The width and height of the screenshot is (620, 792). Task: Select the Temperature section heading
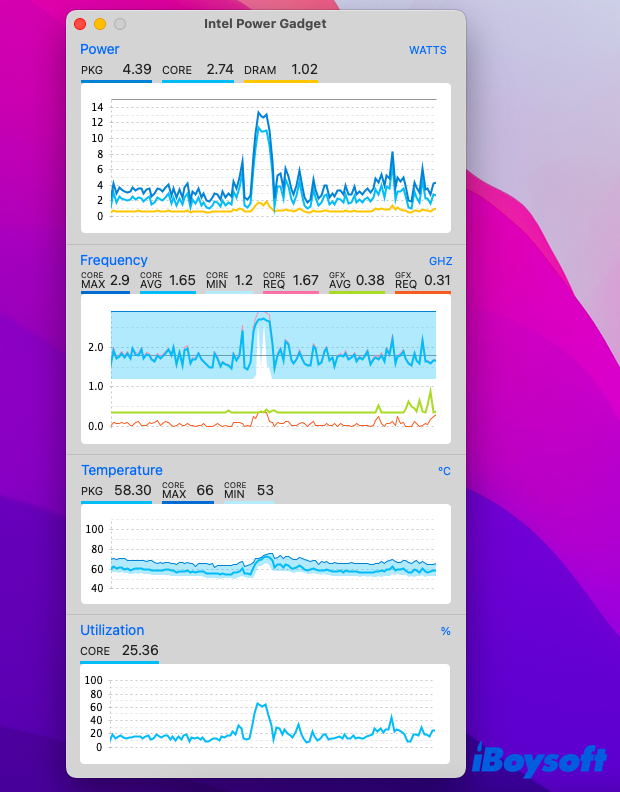122,470
